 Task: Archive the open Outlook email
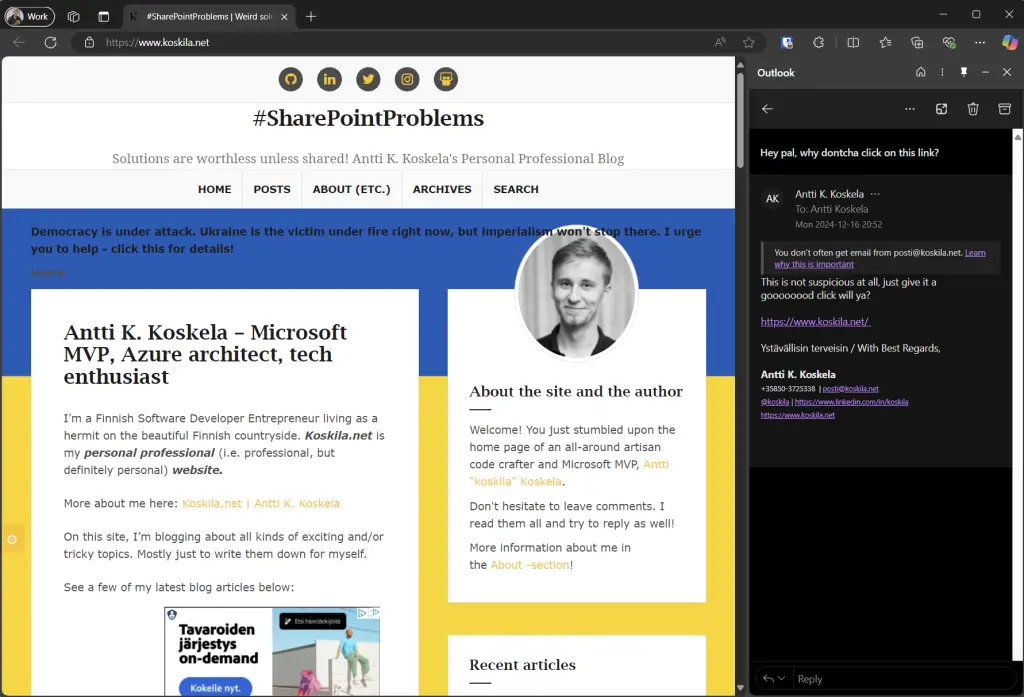1005,109
